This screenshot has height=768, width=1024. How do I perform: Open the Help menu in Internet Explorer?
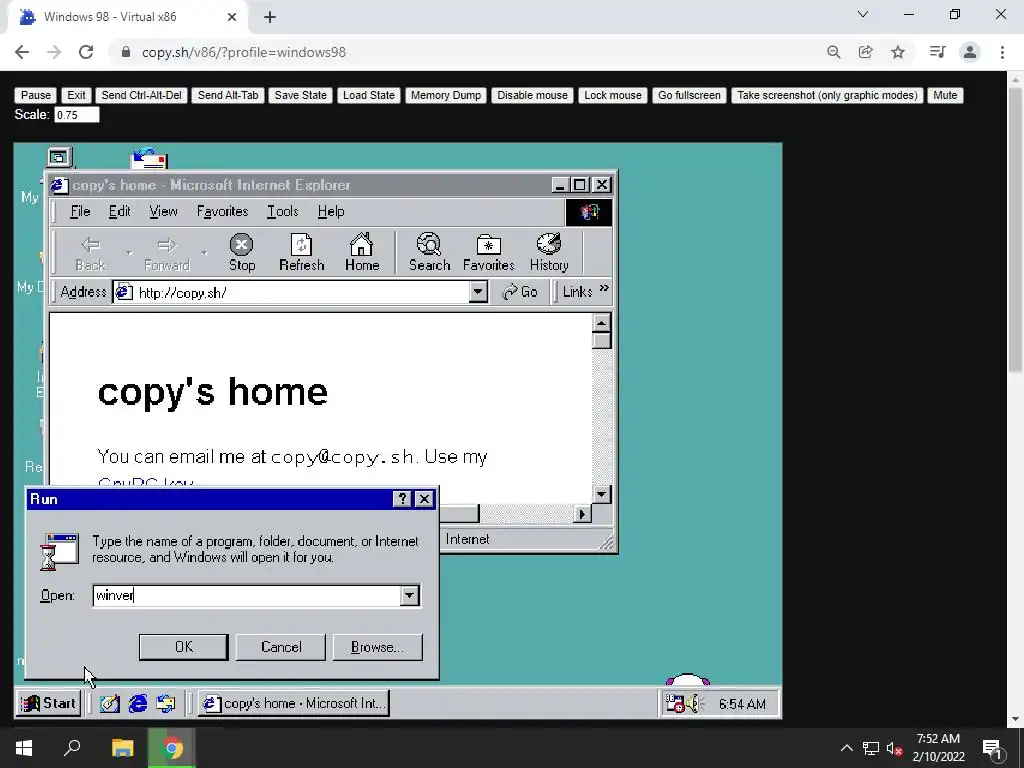click(331, 211)
